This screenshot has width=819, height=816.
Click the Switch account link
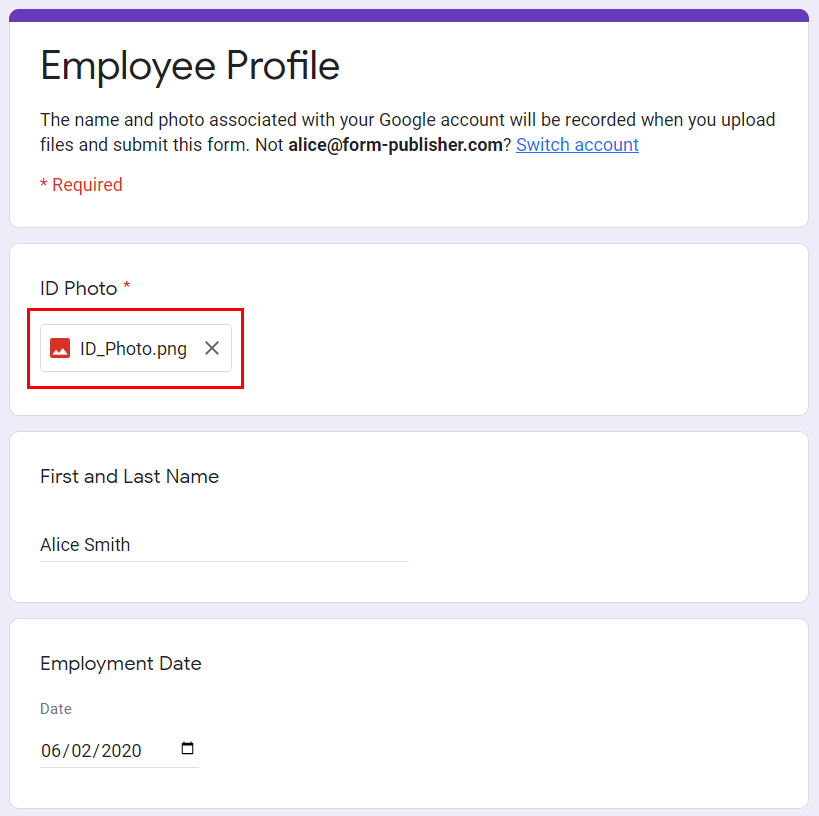pos(577,145)
